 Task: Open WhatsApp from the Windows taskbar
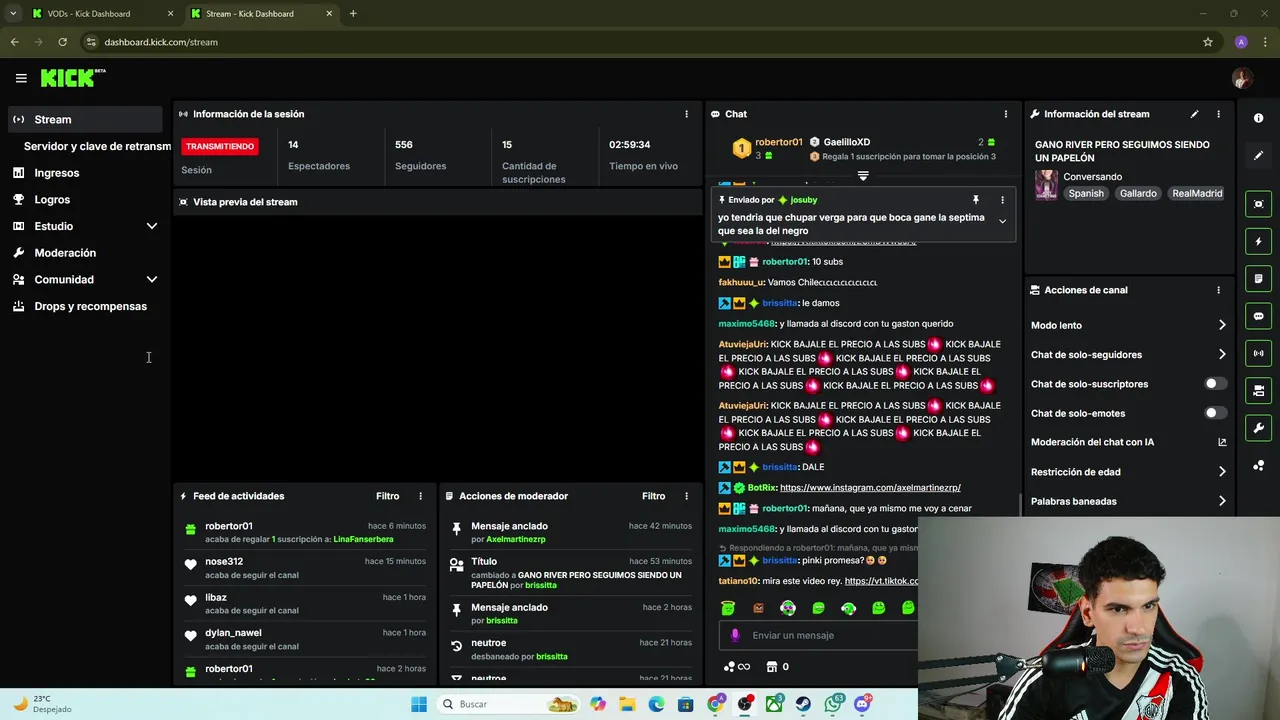point(833,704)
